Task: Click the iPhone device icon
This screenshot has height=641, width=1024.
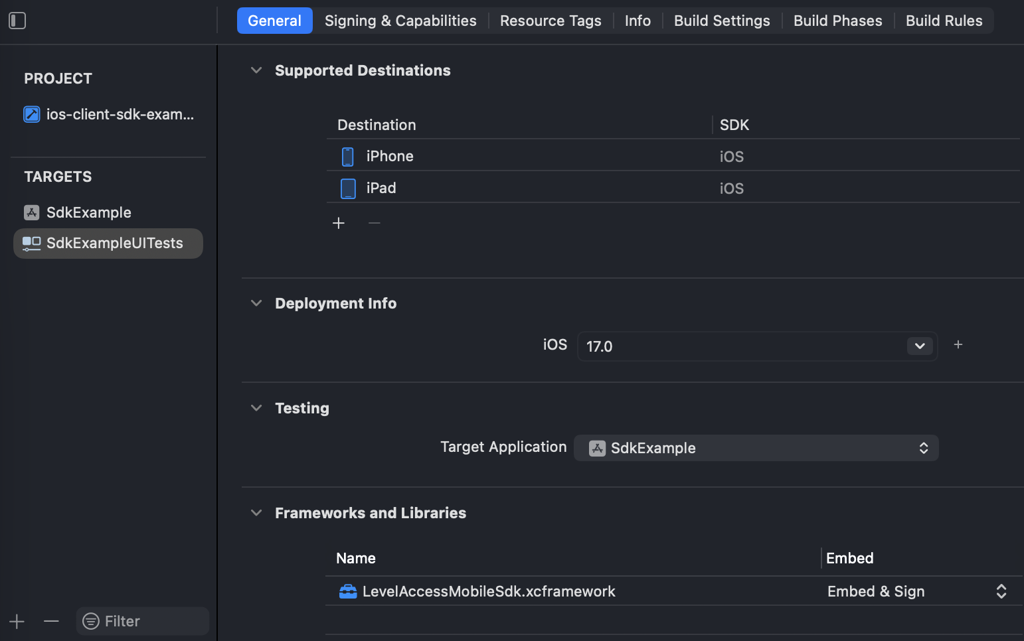Action: tap(347, 157)
